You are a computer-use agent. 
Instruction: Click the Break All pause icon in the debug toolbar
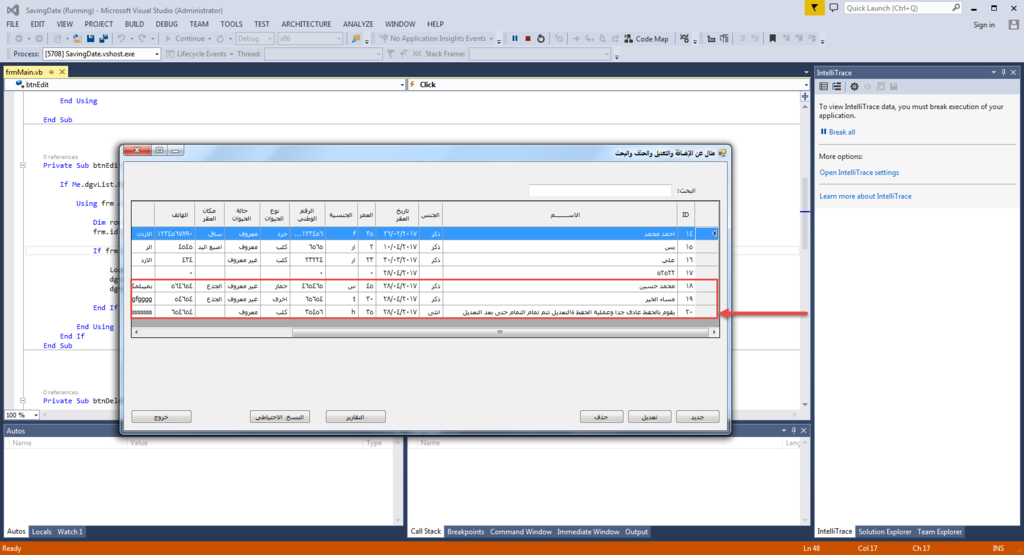(515, 38)
